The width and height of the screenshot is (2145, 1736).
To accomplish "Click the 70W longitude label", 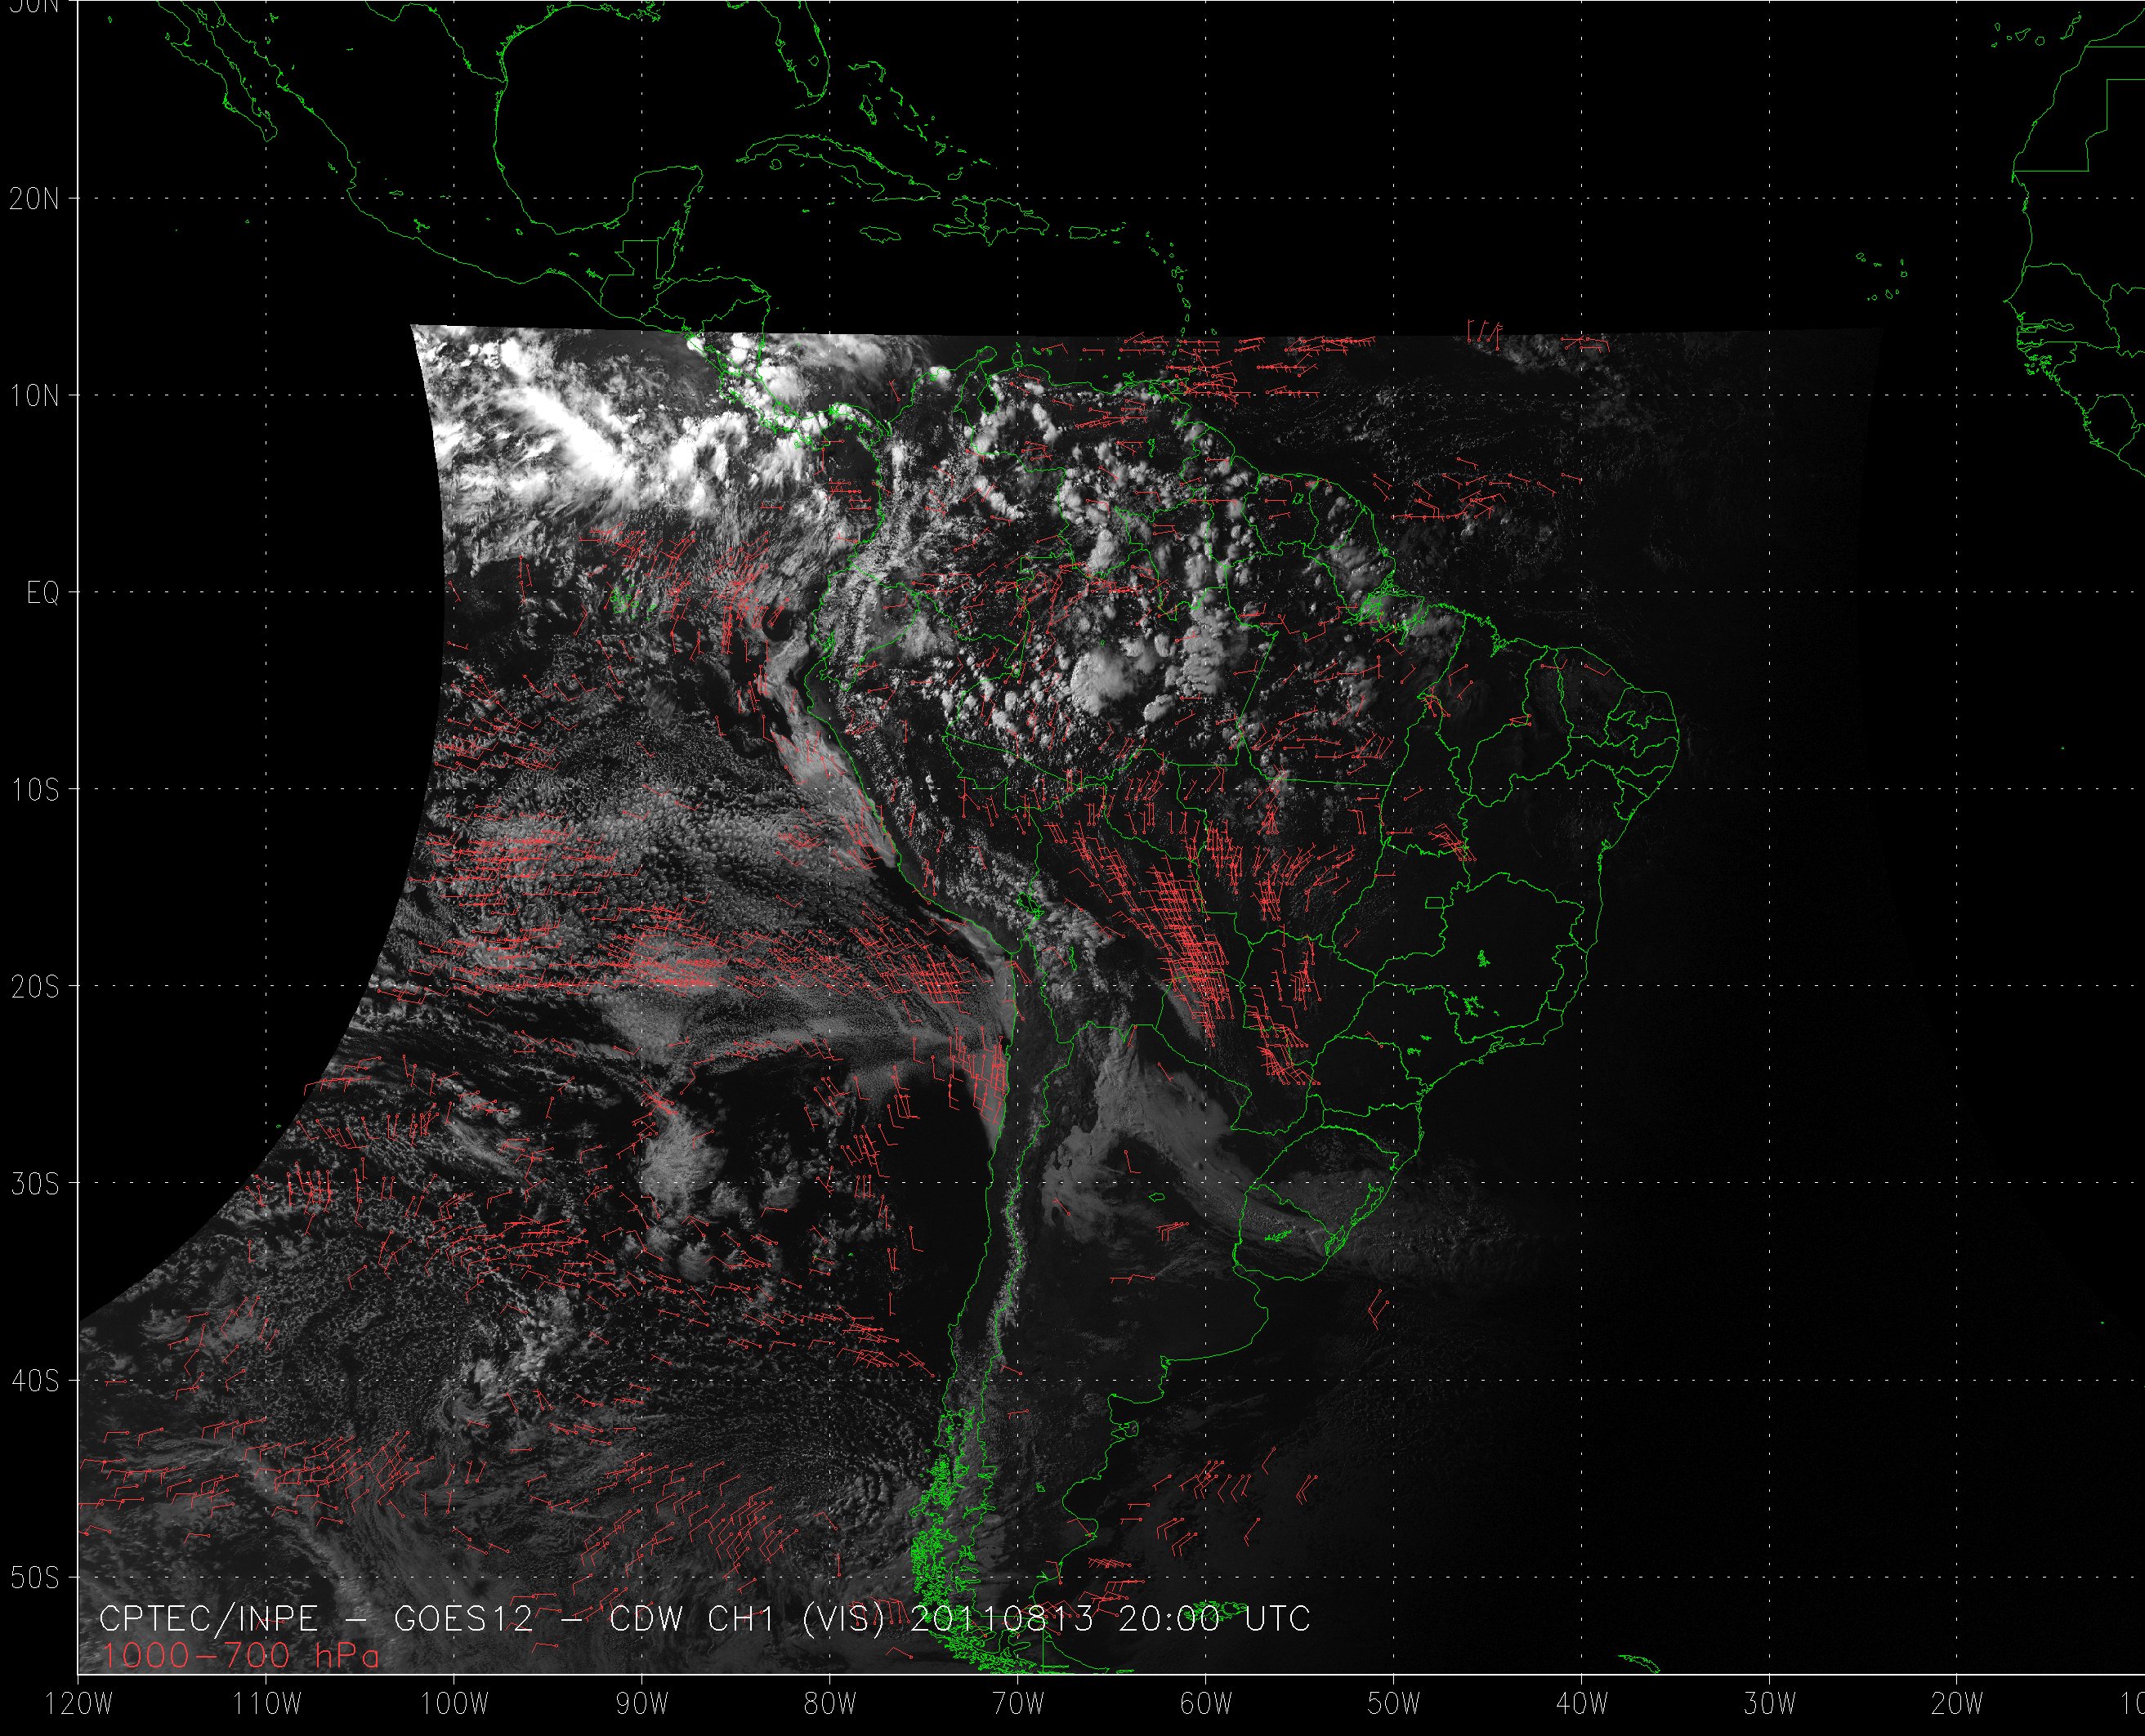I will coord(1018,1704).
